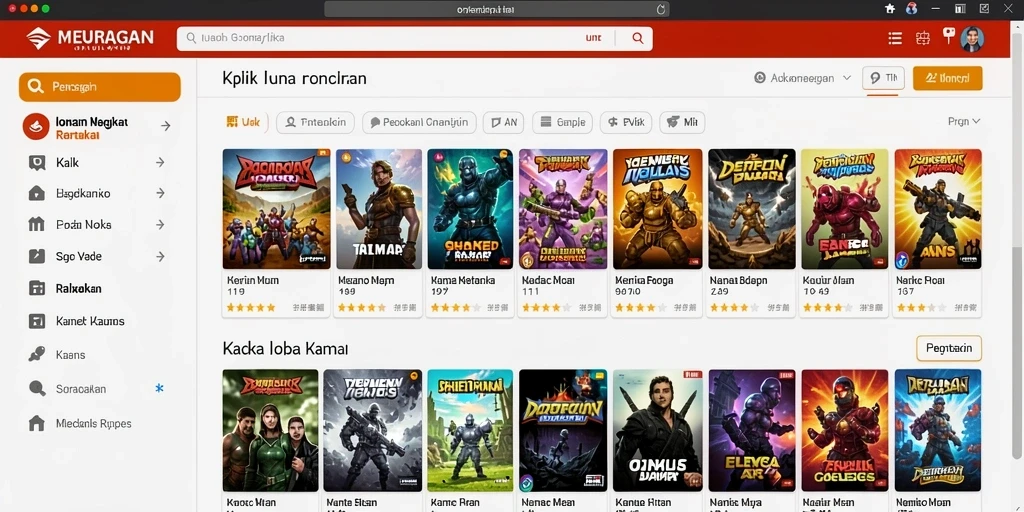Image resolution: width=1024 pixels, height=512 pixels.
Task: Click the star rating under Kerim Mom
Action: 251,307
